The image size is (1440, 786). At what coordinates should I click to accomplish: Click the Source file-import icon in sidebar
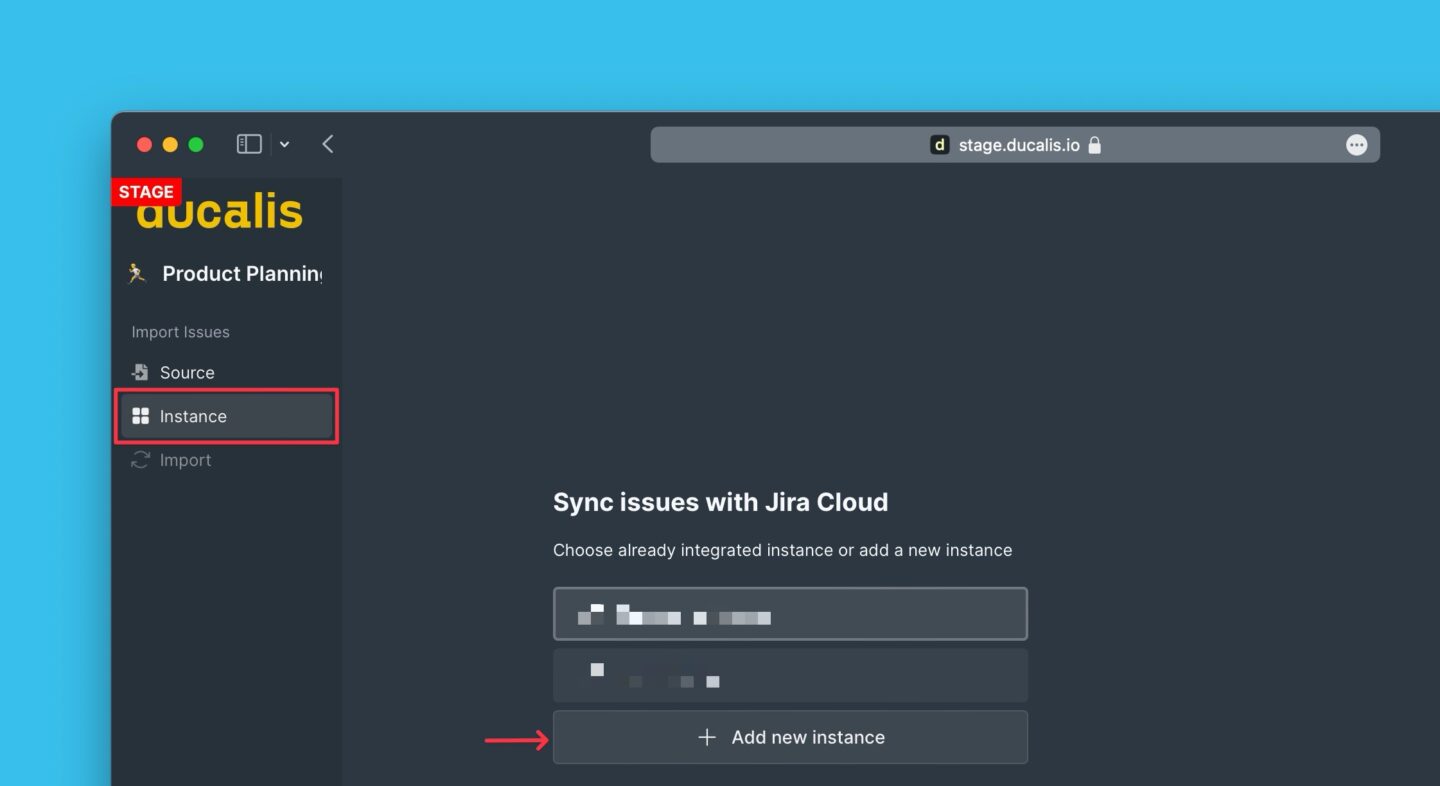tap(140, 372)
